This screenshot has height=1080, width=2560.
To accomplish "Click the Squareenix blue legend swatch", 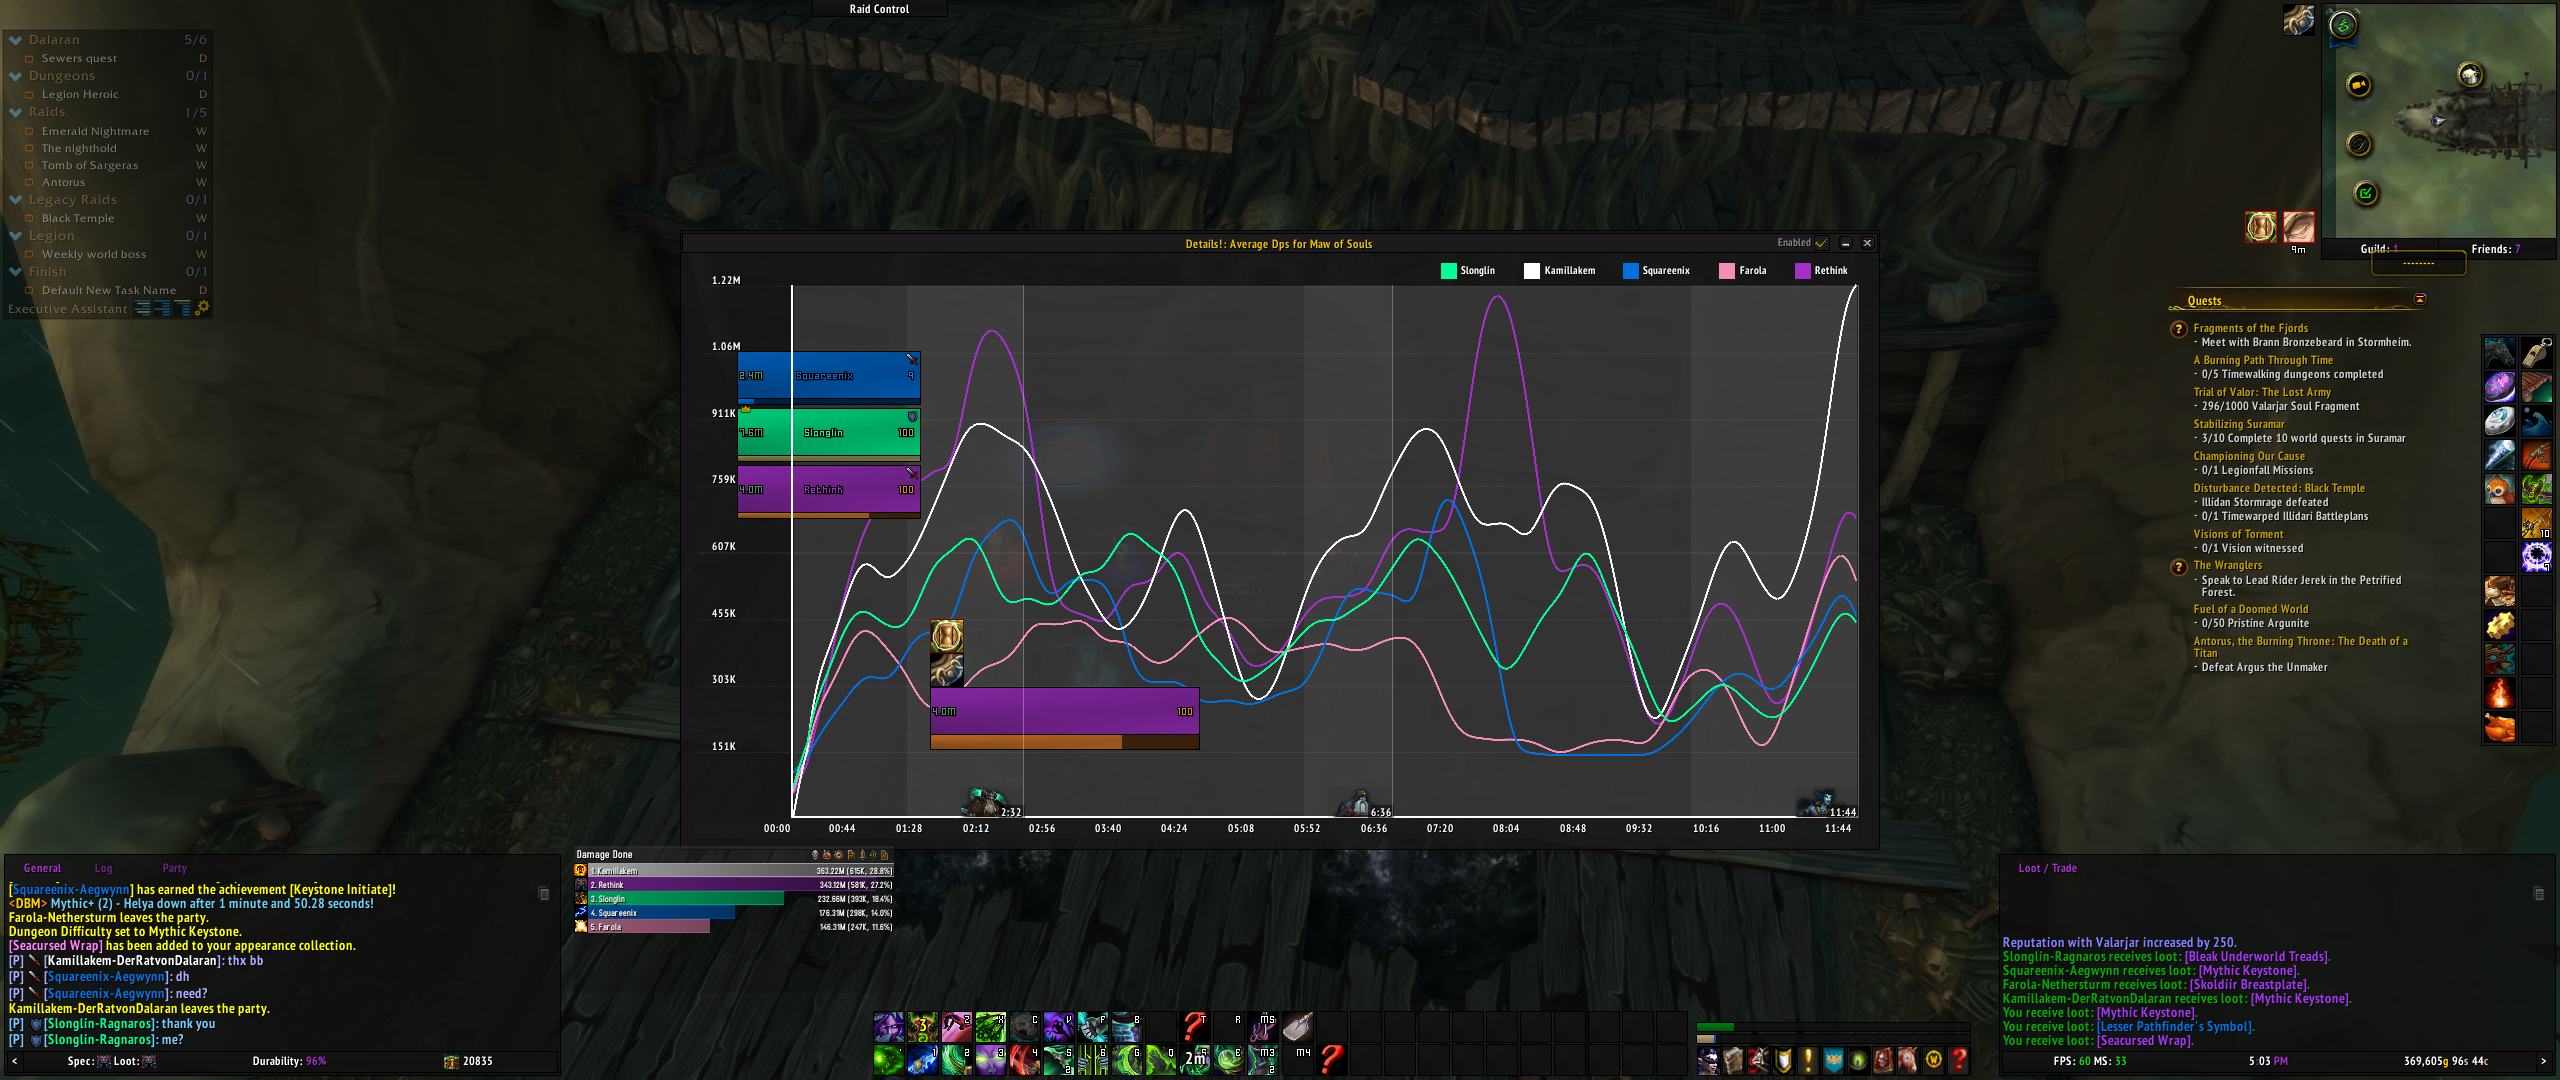I will pyautogui.click(x=1630, y=271).
